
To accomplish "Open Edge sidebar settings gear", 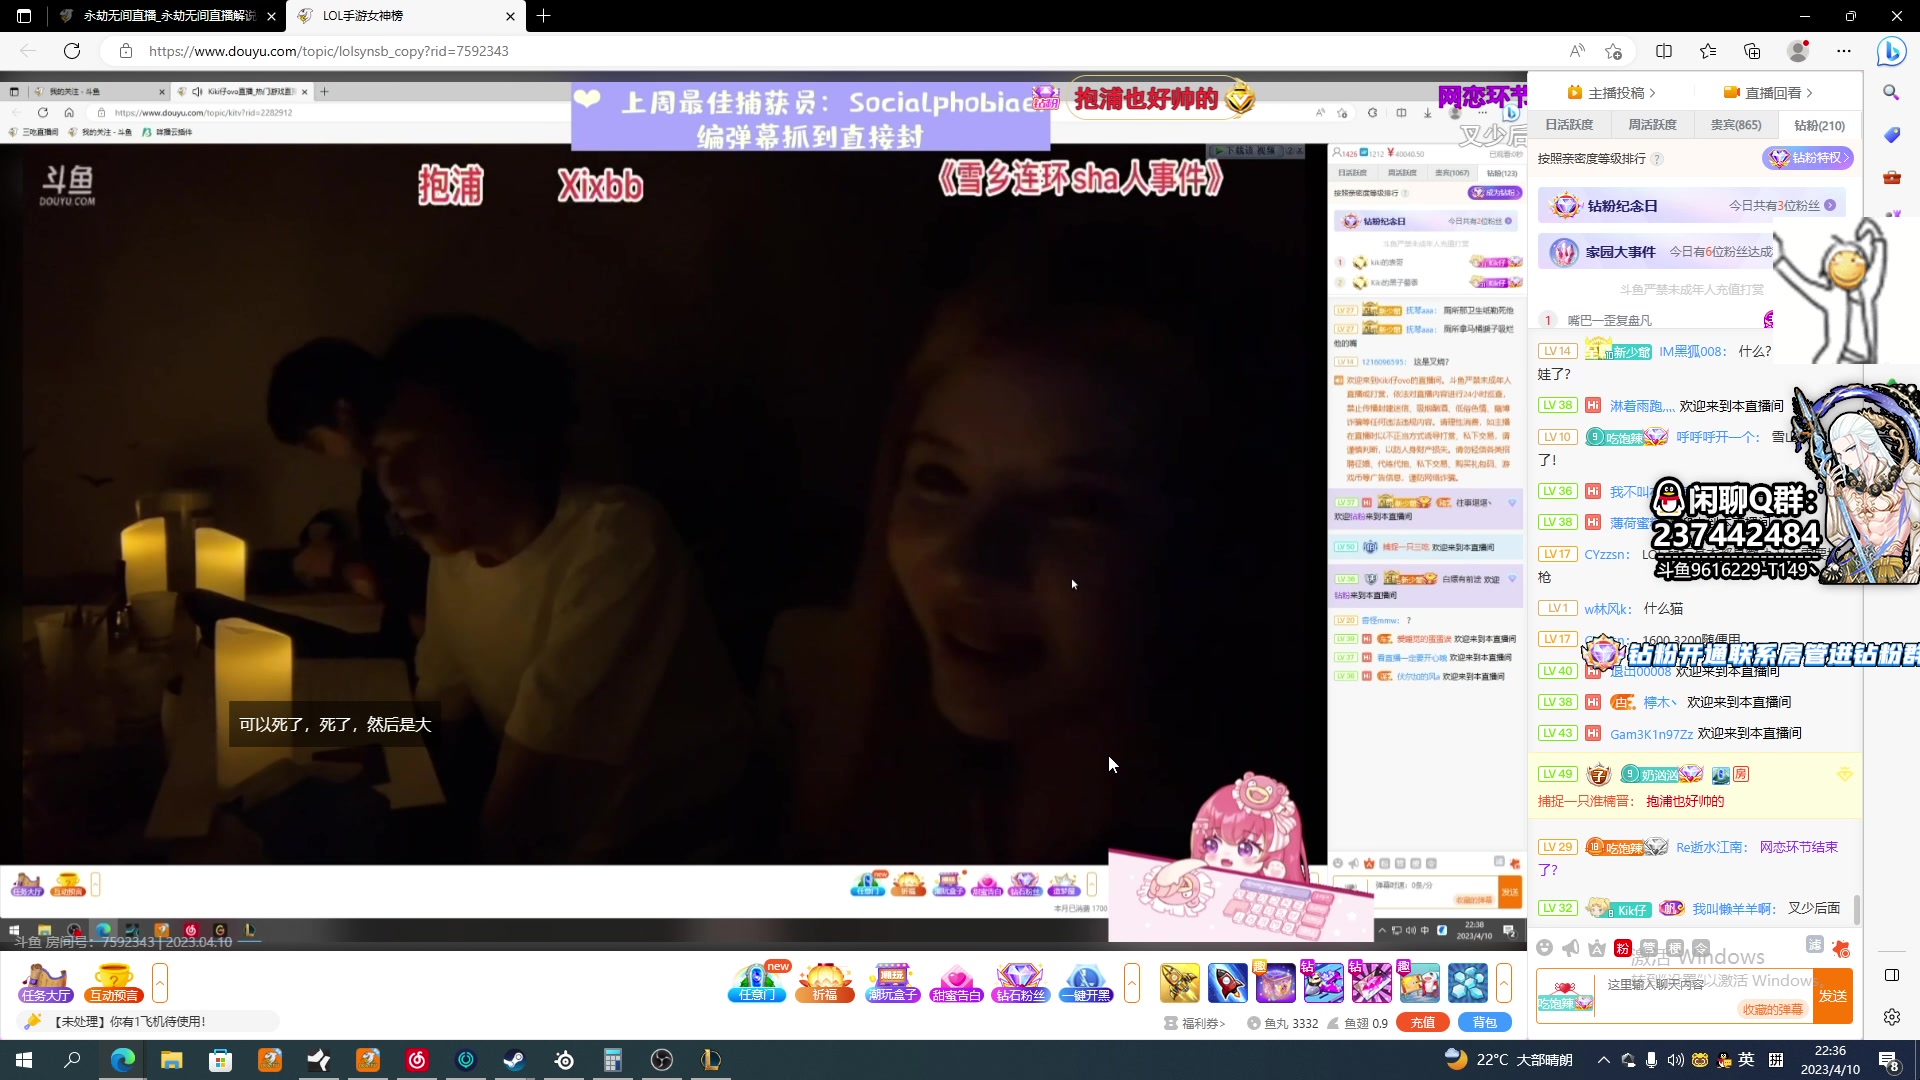I will (x=1892, y=1017).
